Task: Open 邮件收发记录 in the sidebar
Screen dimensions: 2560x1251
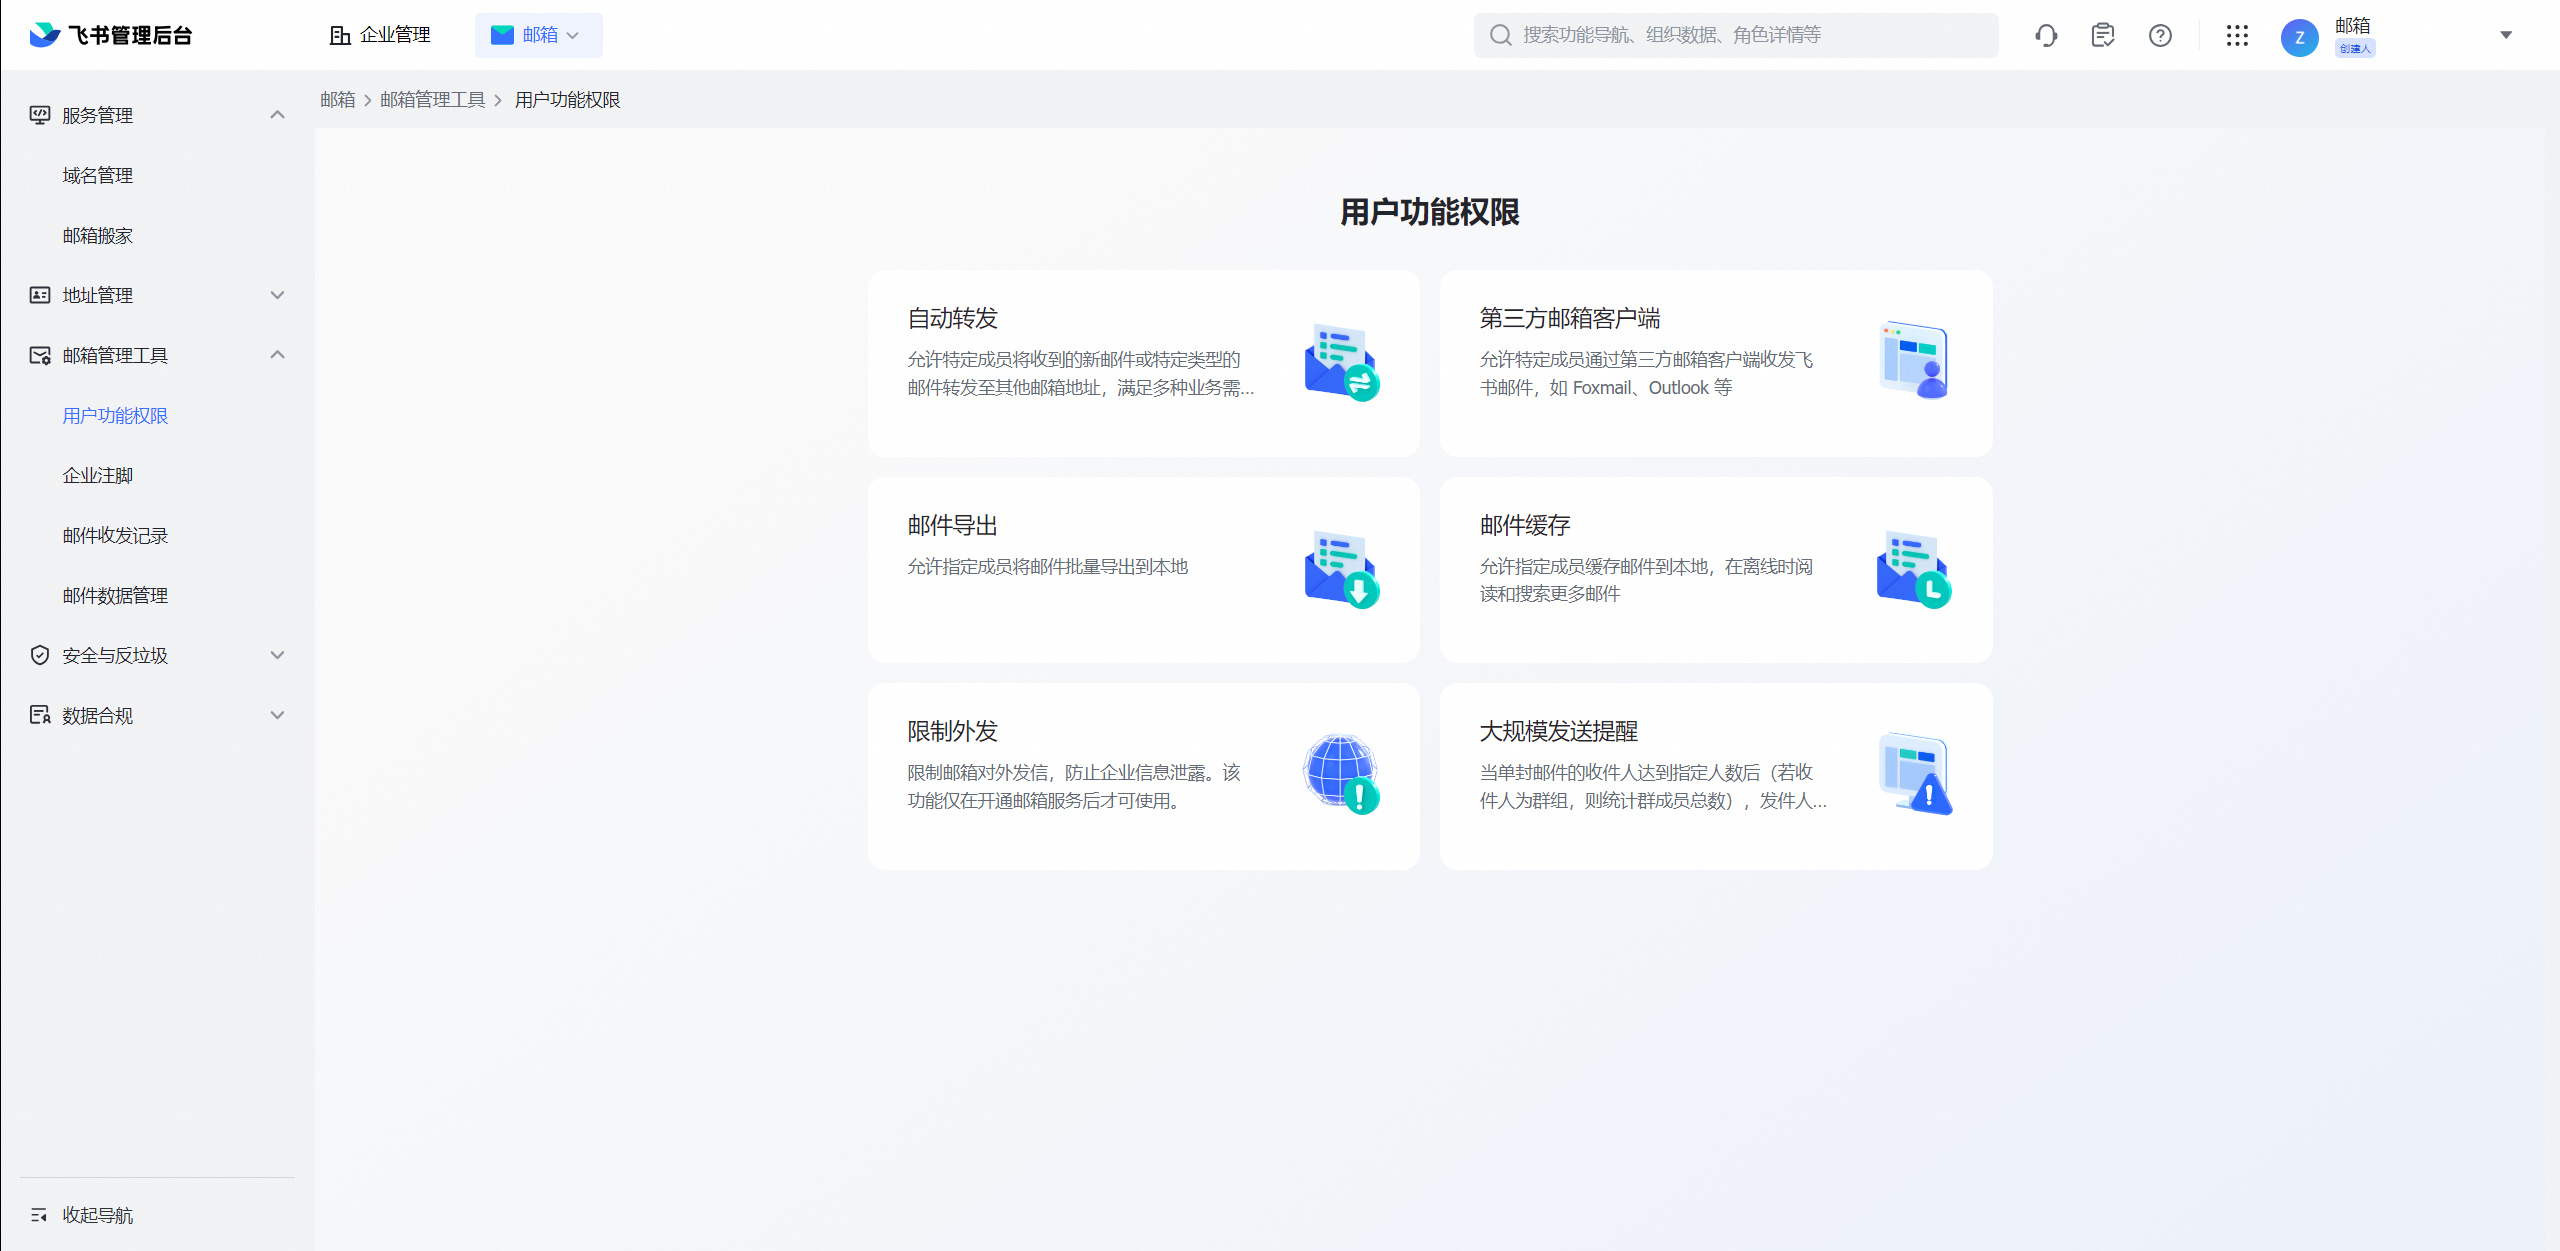Action: point(115,535)
